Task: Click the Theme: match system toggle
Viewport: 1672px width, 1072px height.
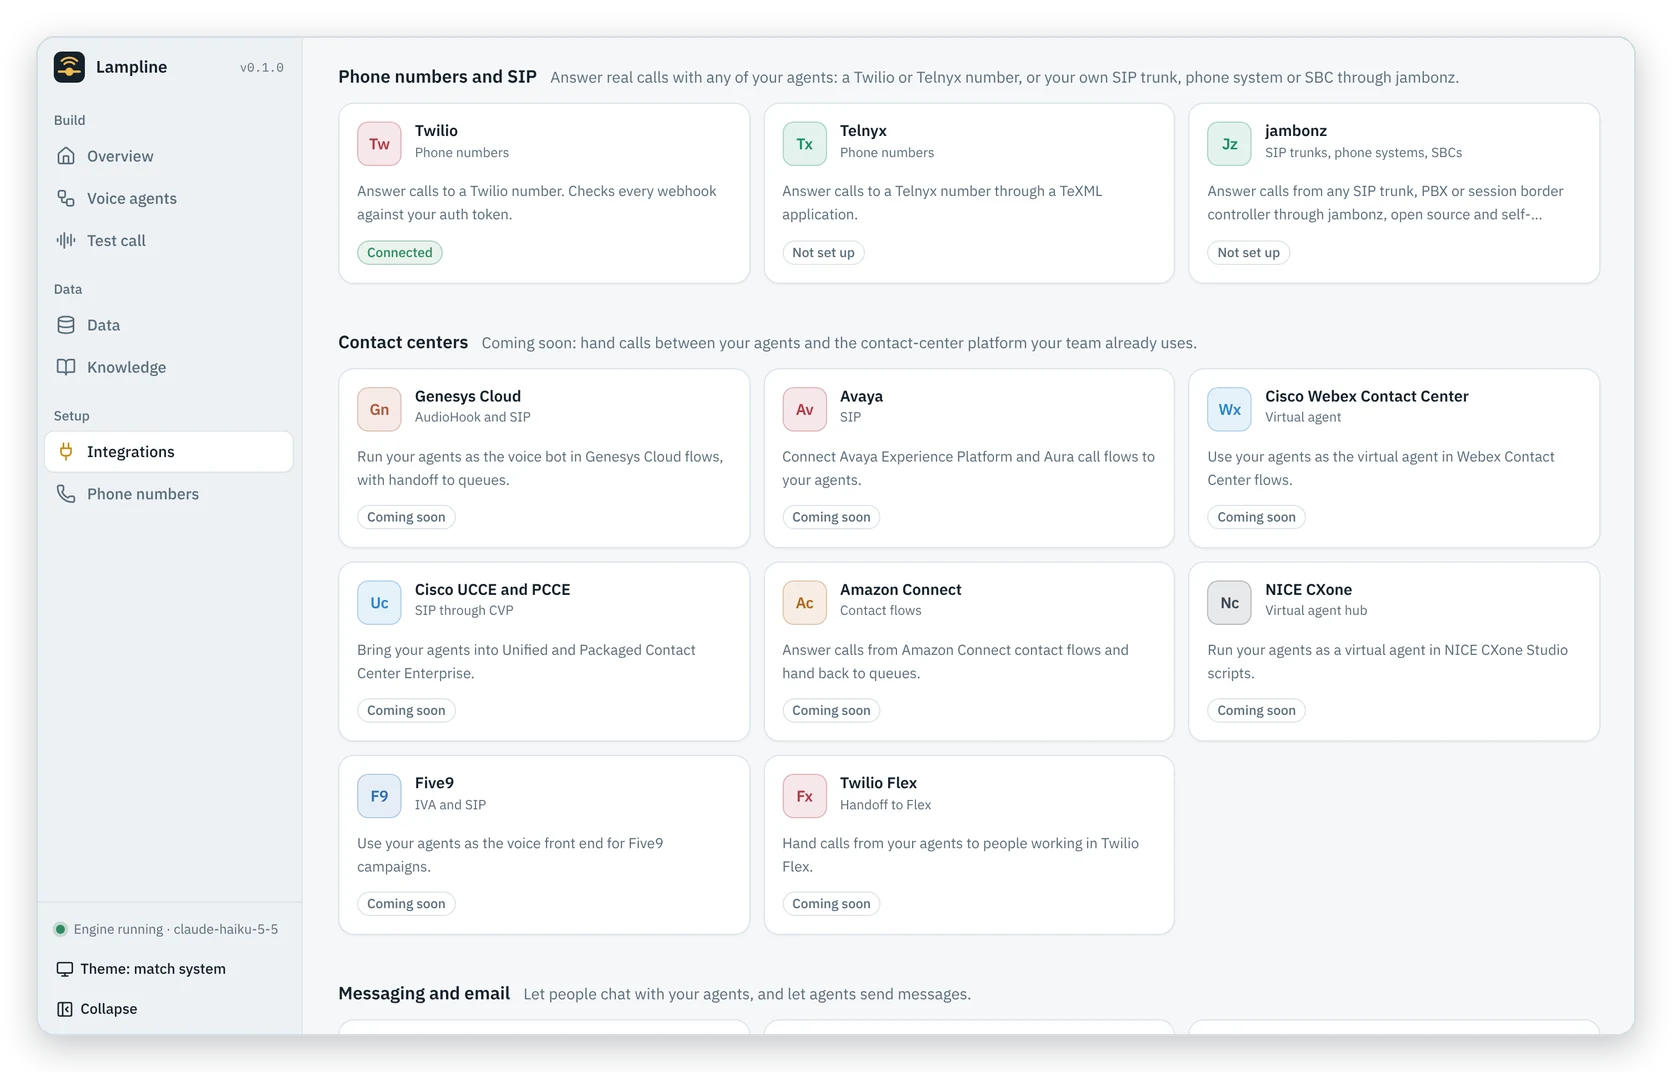Action: pyautogui.click(x=141, y=969)
